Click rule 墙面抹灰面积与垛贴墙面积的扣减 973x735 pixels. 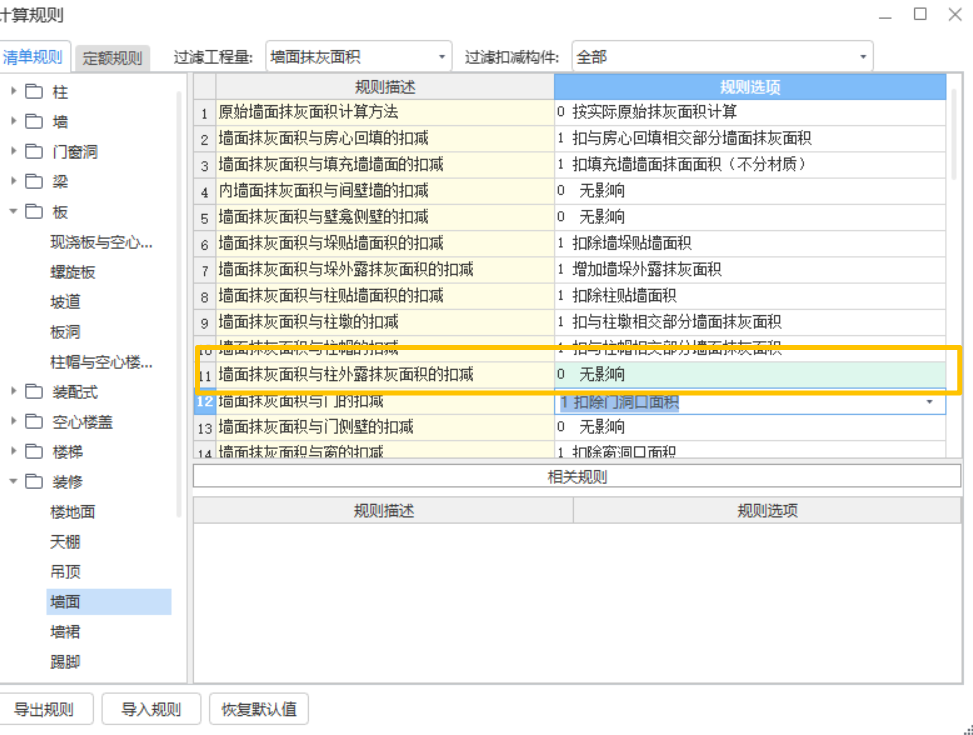[384, 243]
